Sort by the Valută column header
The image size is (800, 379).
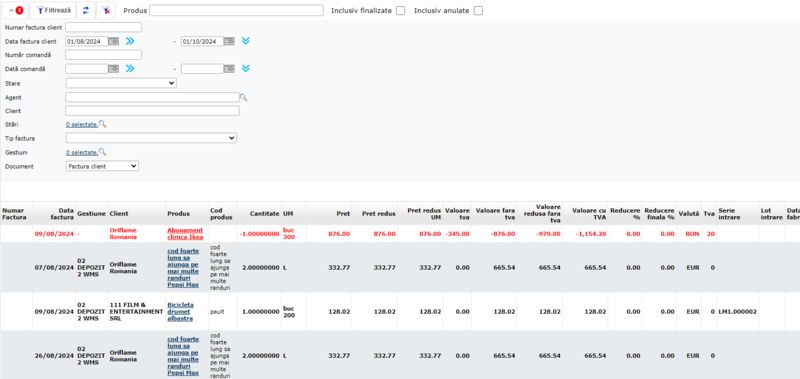click(689, 214)
